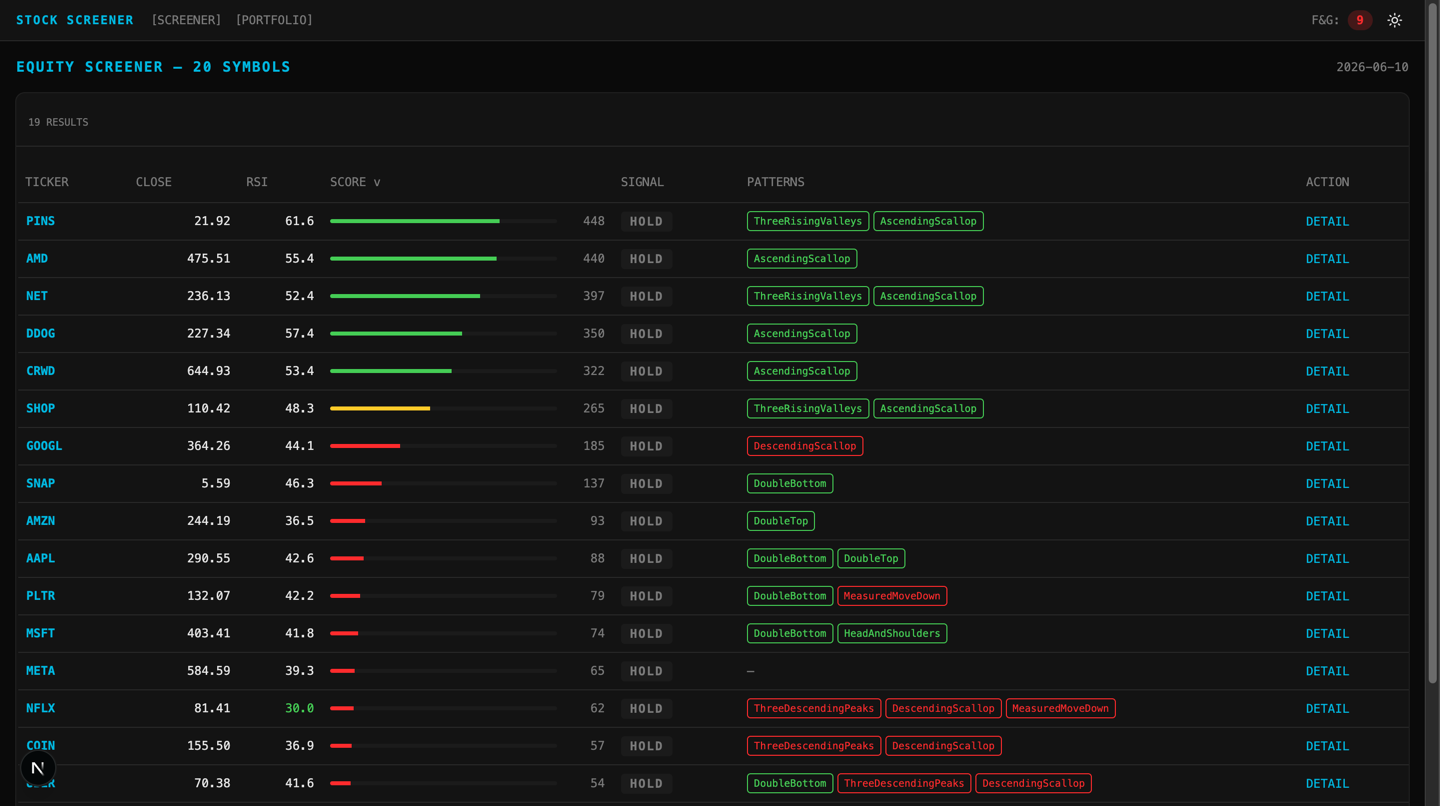Viewport: 1440px width, 806px height.
Task: Click HOLD signal badge in PINS row
Action: tap(646, 221)
